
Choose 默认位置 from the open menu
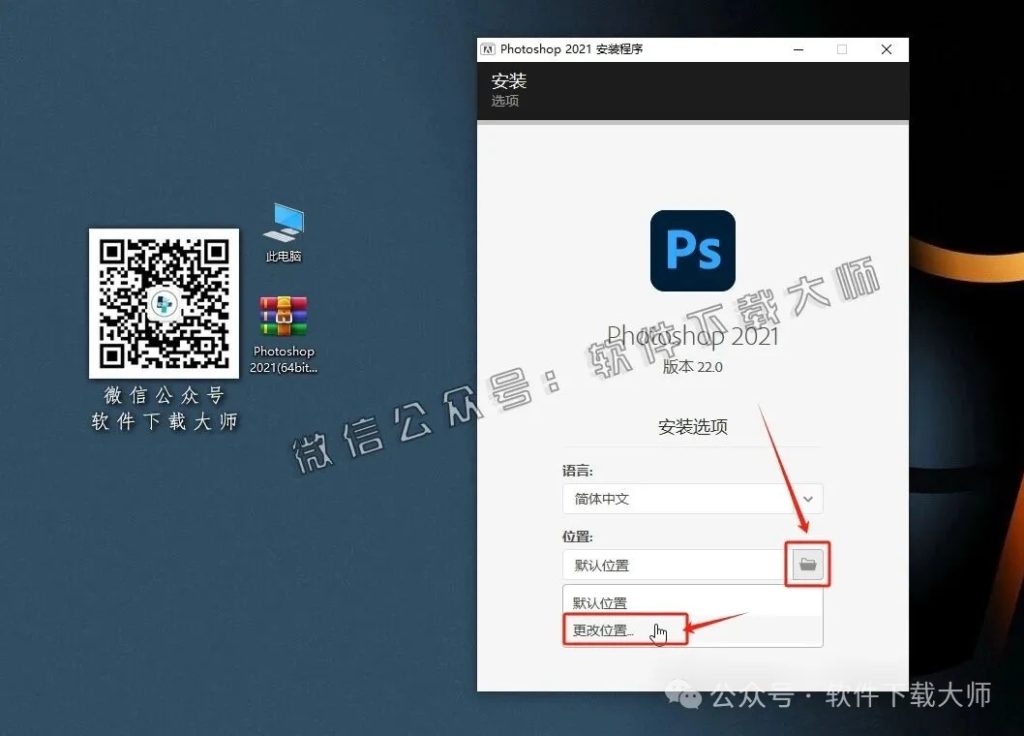tap(600, 601)
